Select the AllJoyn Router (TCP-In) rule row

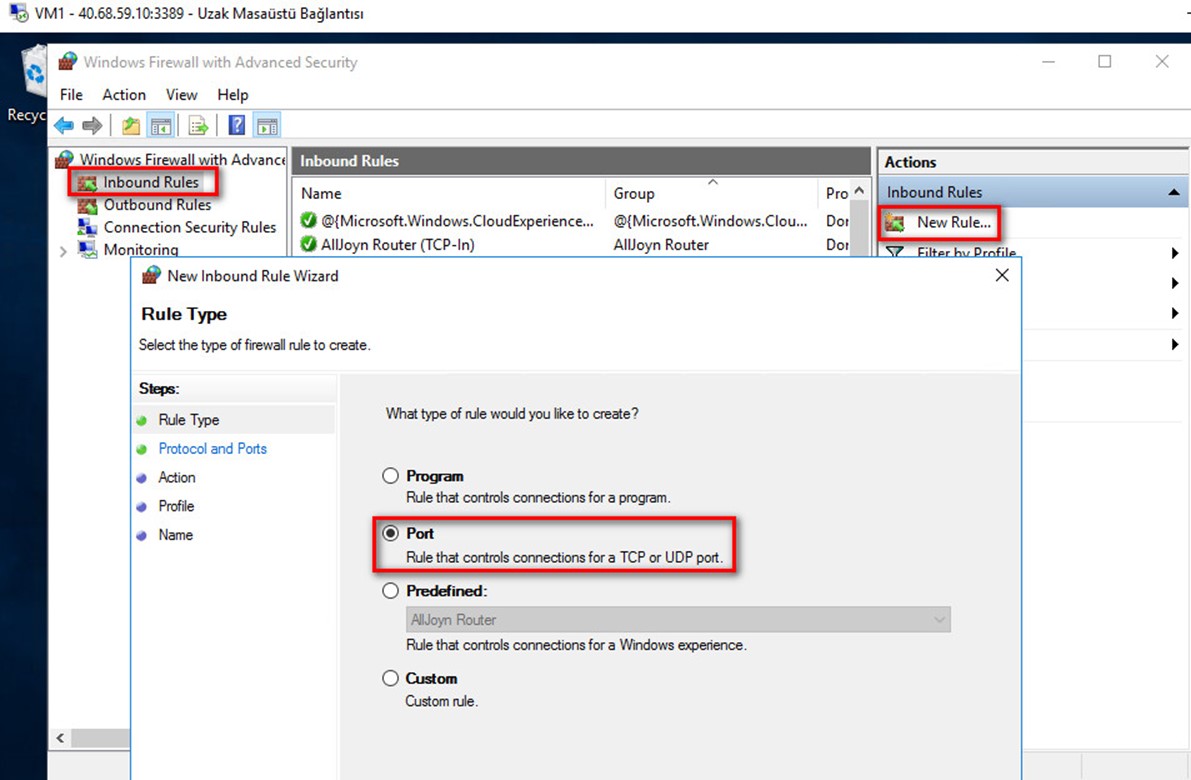click(x=571, y=245)
